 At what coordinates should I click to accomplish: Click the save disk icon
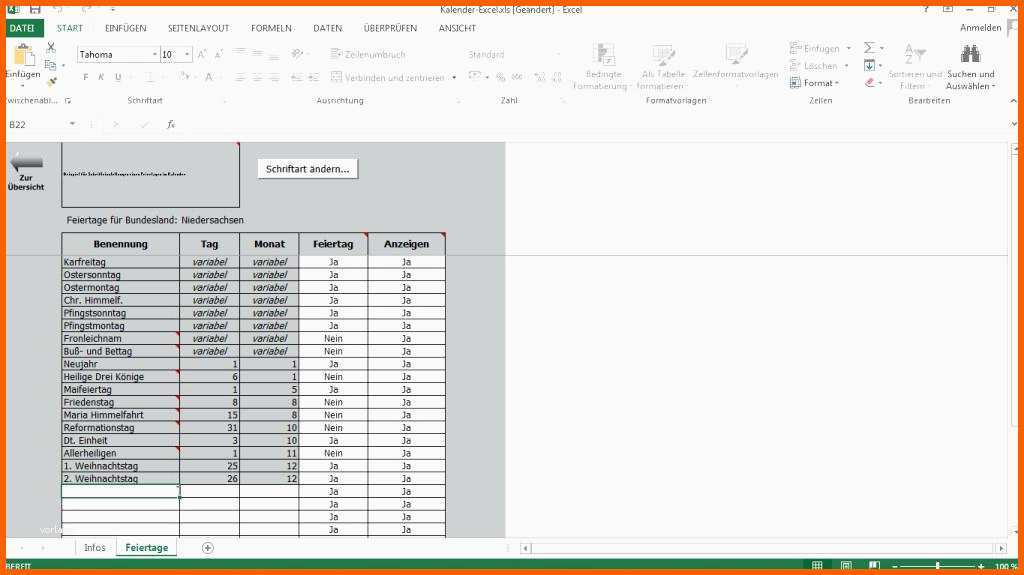point(35,8)
